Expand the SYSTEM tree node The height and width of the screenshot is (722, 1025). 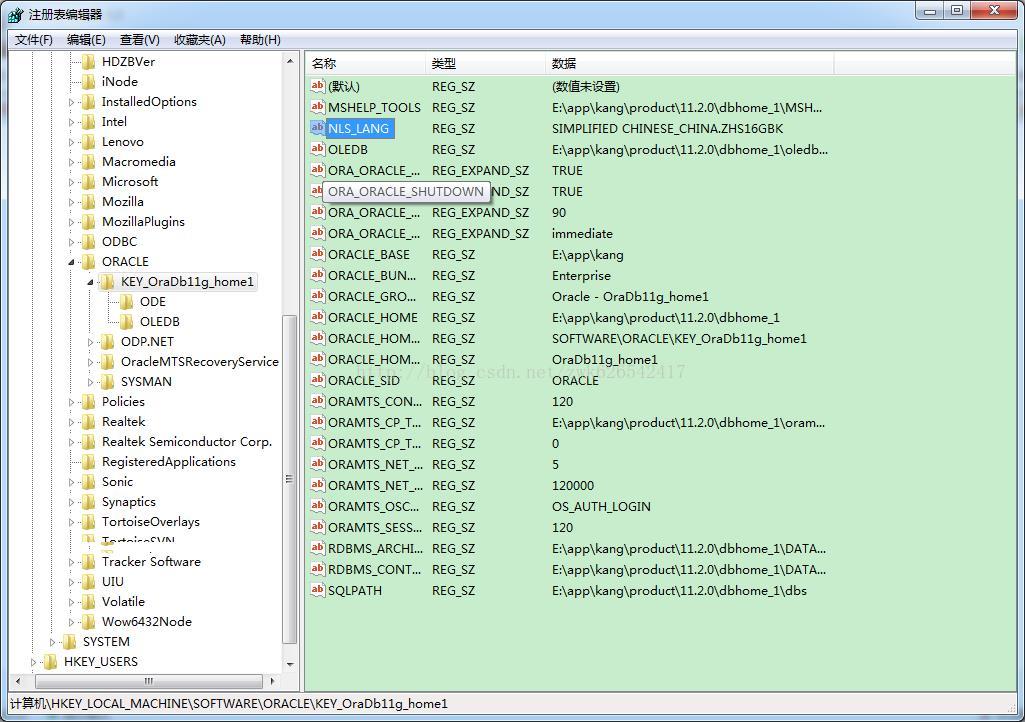(52, 642)
